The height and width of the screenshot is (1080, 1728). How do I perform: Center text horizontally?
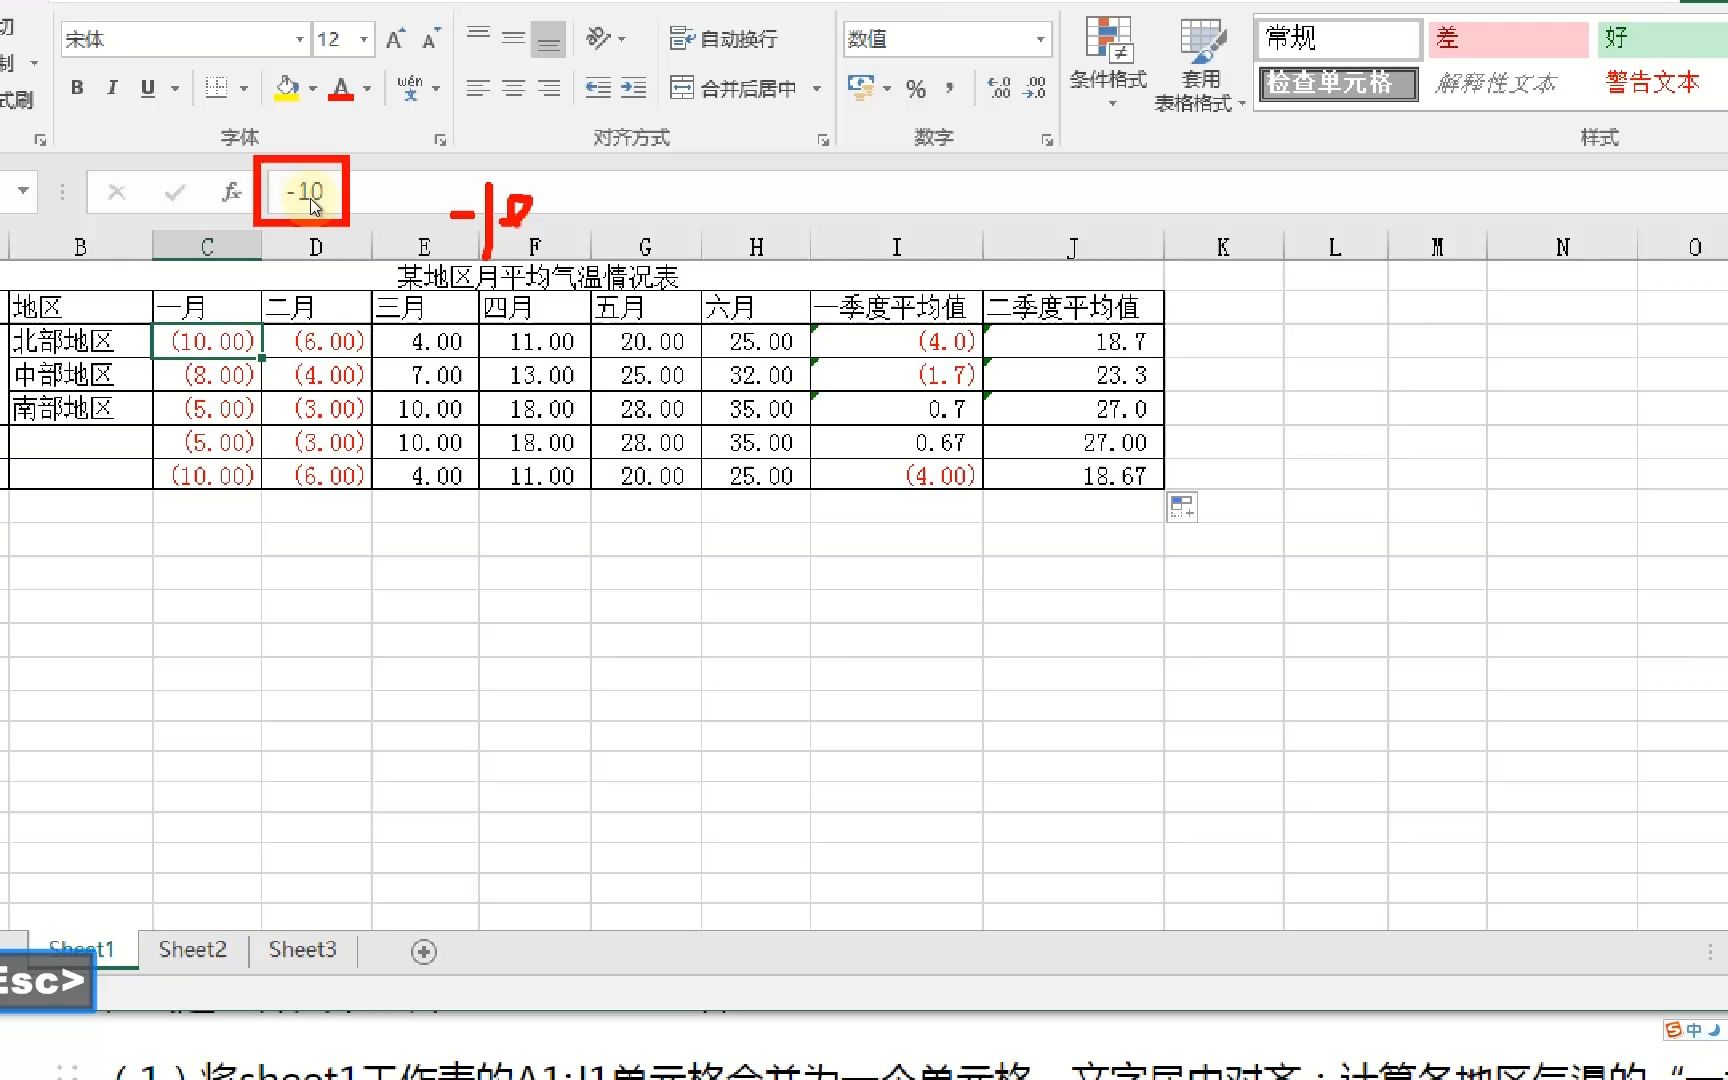point(514,88)
